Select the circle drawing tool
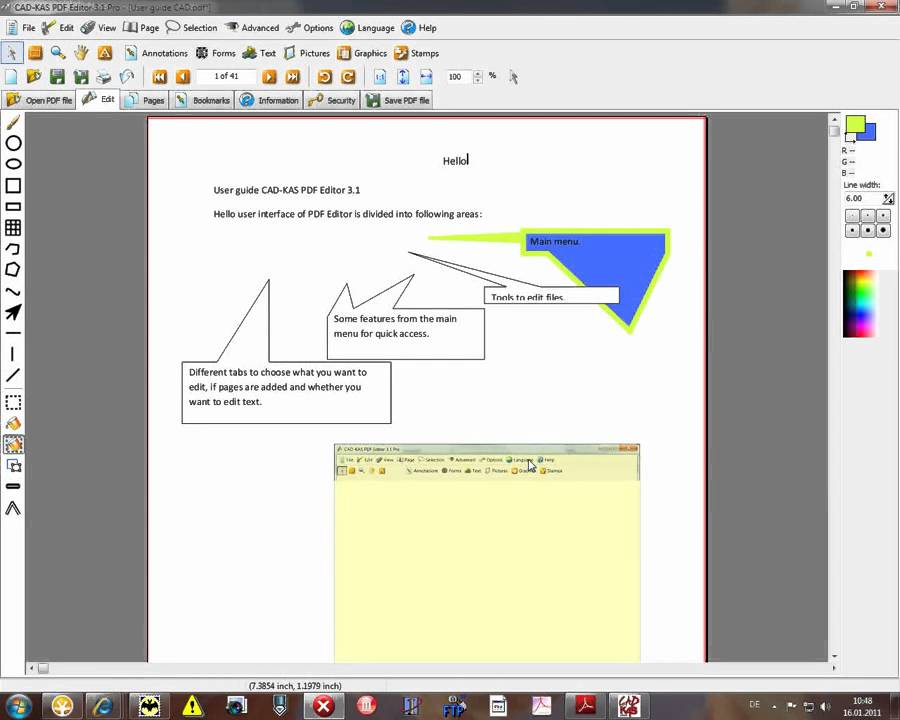 pyautogui.click(x=13, y=143)
